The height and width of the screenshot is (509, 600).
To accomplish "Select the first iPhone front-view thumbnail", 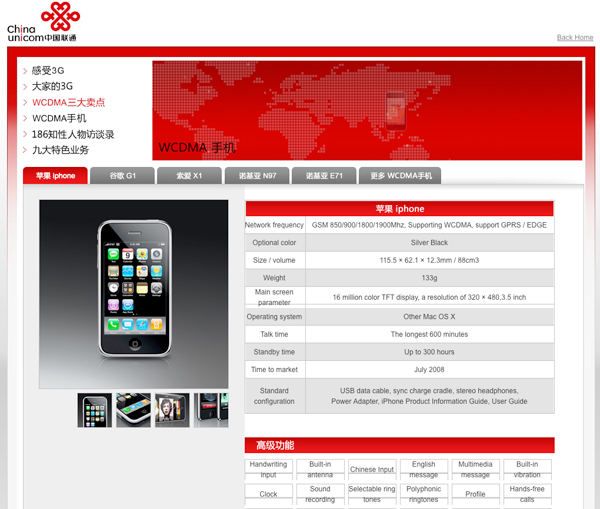I will pyautogui.click(x=95, y=410).
